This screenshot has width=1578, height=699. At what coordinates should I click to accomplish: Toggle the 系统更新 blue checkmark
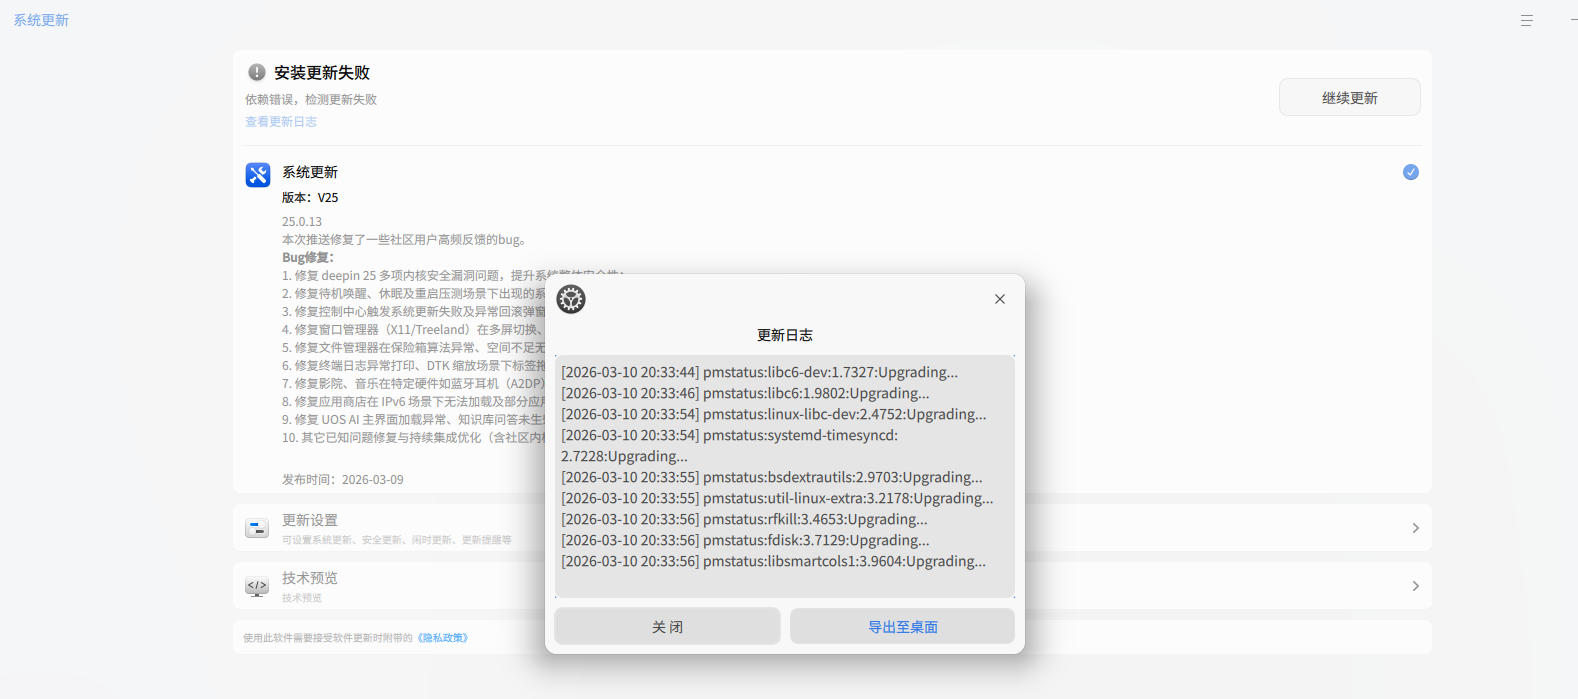pyautogui.click(x=1410, y=172)
